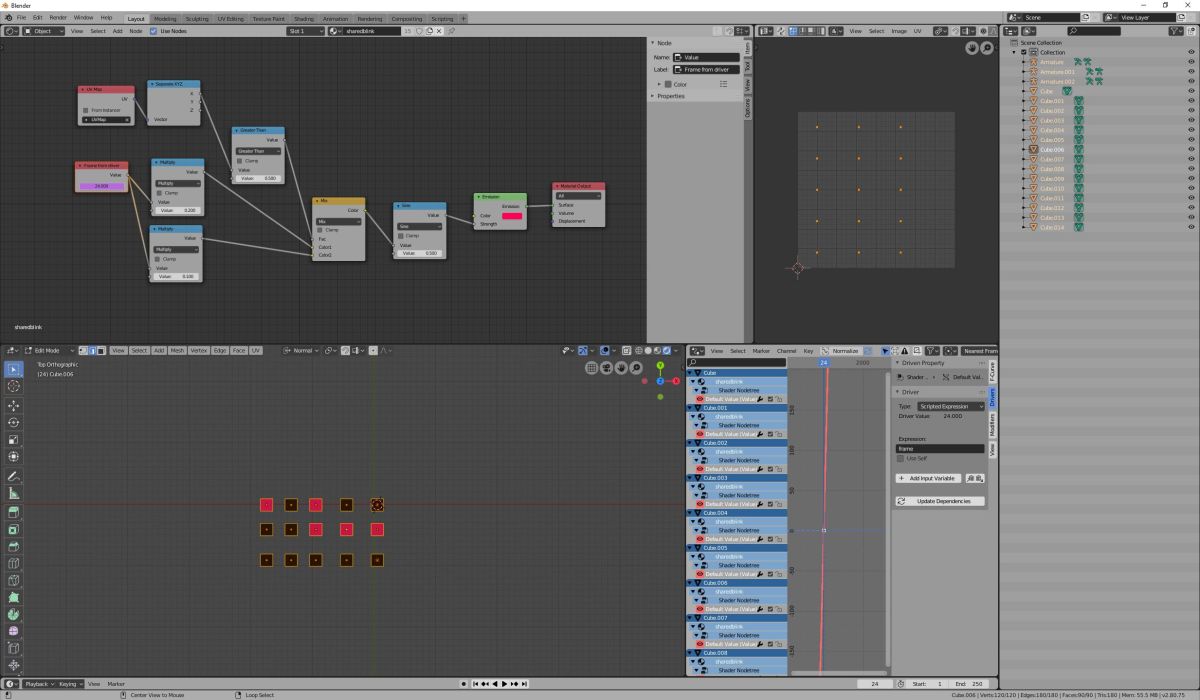Open Slot 1 dropdown
This screenshot has height=700, width=1200.
tap(305, 31)
